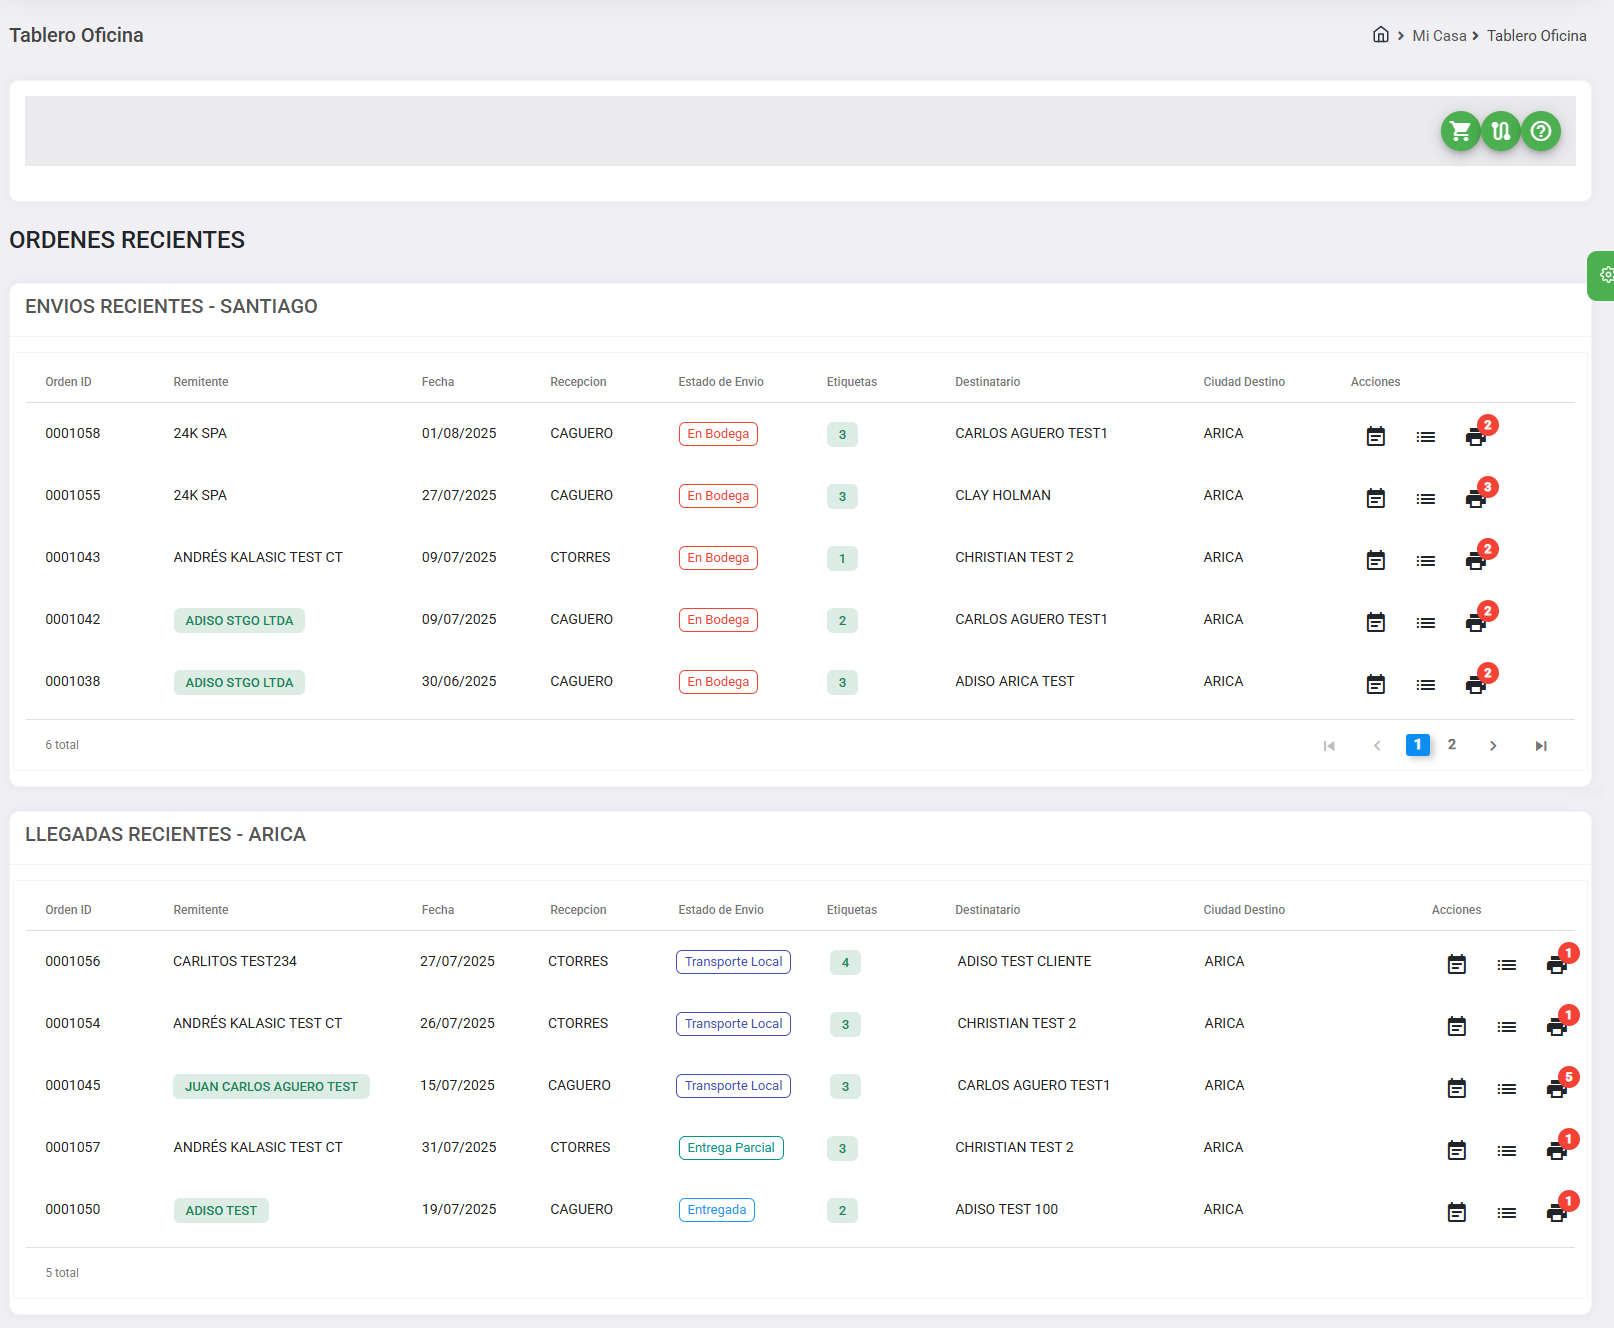Click print icon for order 0001043
This screenshot has width=1614, height=1328.
1475,560
